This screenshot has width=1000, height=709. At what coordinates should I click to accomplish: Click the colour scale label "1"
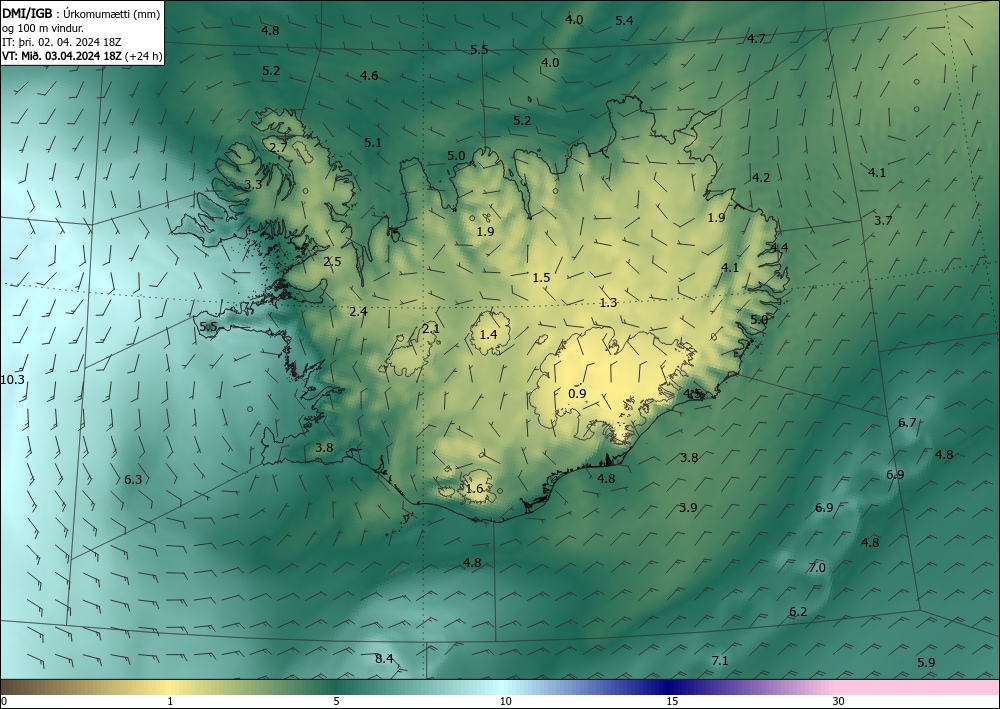[x=170, y=702]
